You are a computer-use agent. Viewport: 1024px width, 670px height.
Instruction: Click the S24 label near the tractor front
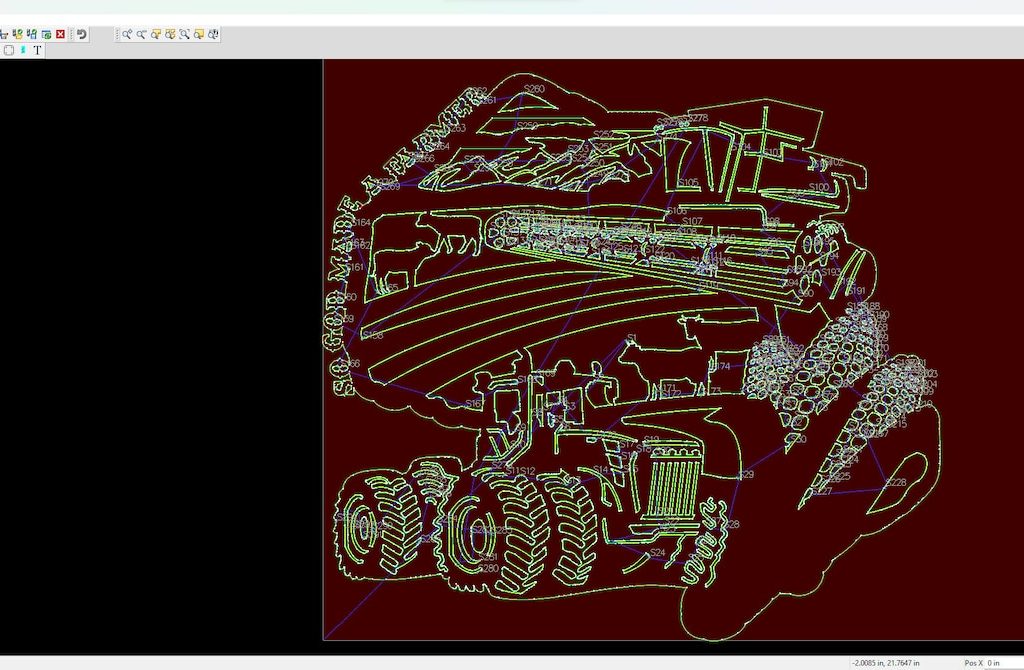657,552
